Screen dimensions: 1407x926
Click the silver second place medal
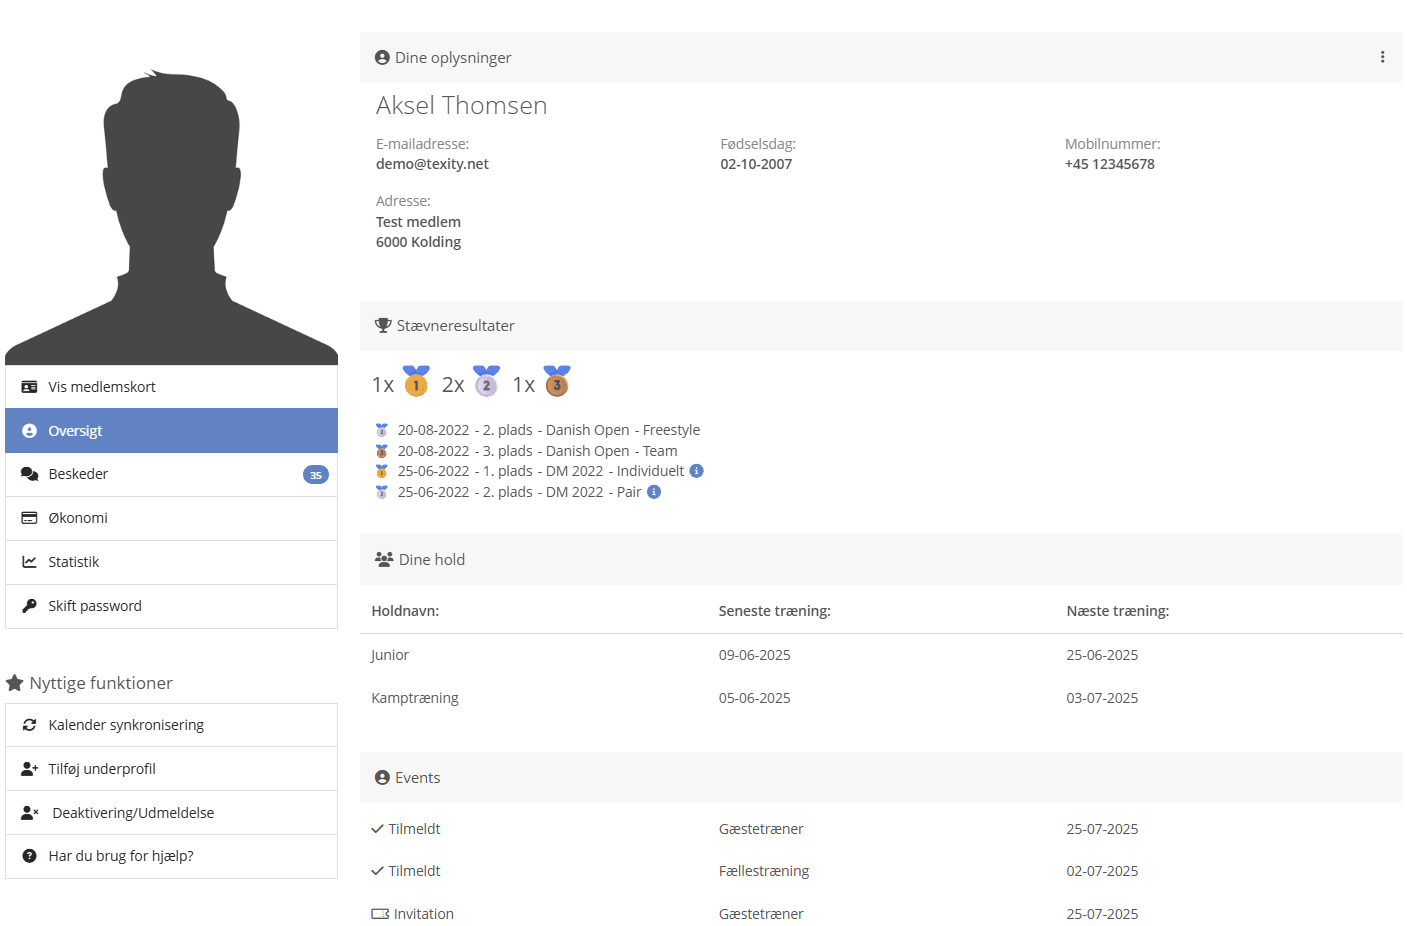point(486,381)
